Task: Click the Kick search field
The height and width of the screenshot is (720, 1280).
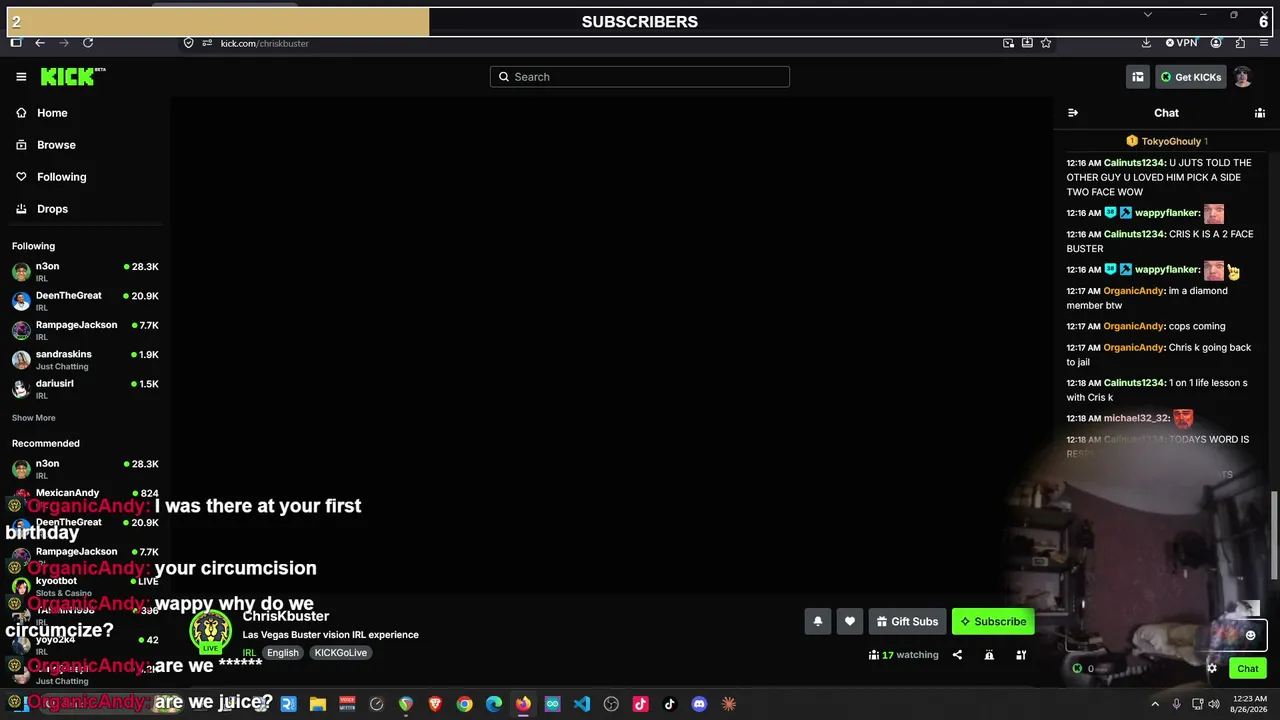Action: 640,77
